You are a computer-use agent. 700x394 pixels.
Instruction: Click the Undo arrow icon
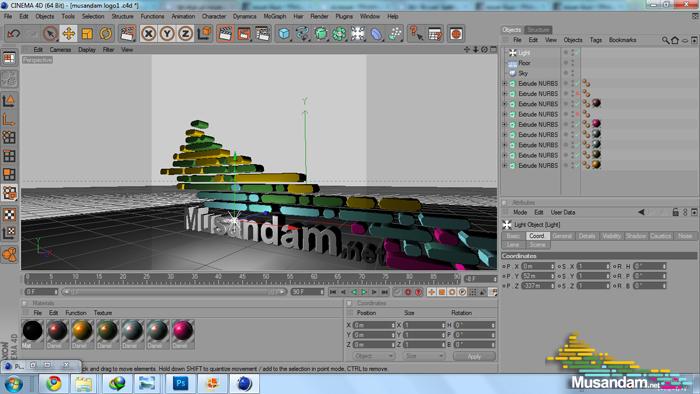coord(14,33)
